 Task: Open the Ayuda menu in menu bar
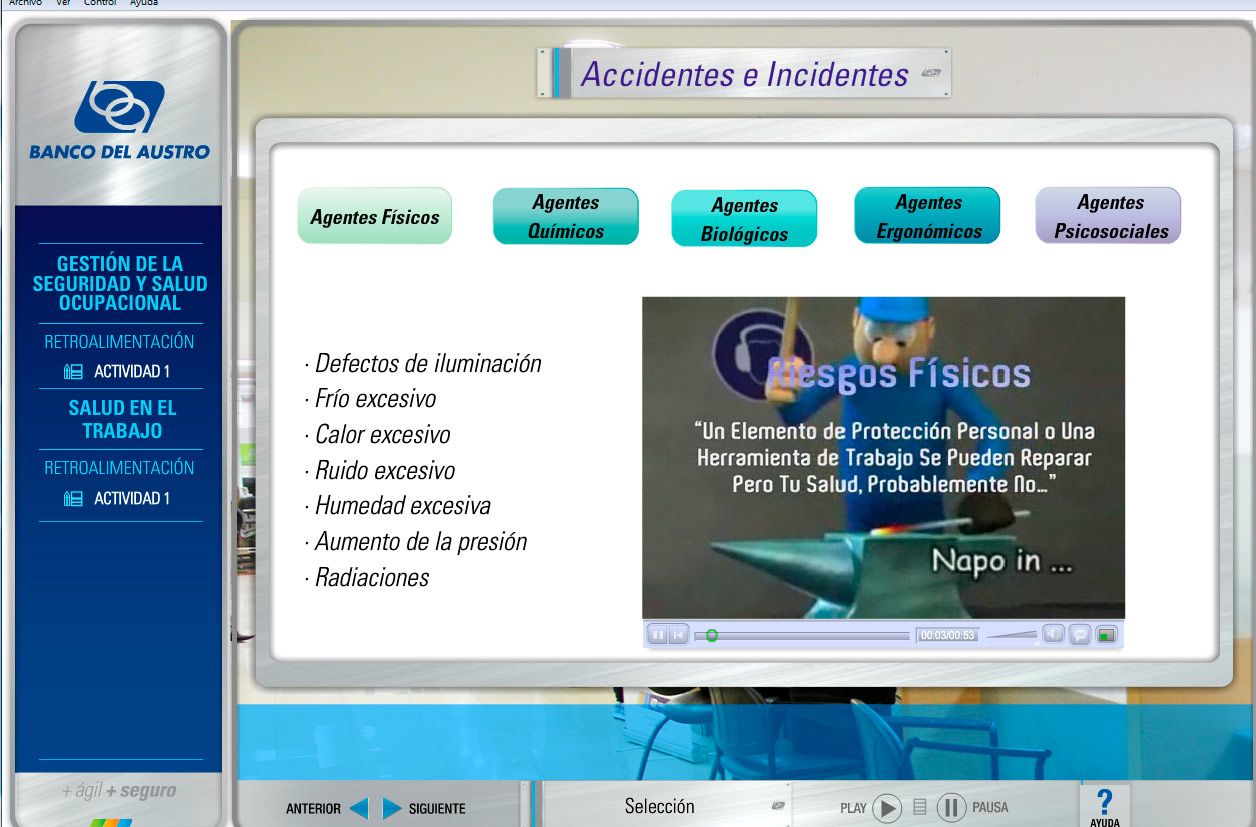pos(144,3)
